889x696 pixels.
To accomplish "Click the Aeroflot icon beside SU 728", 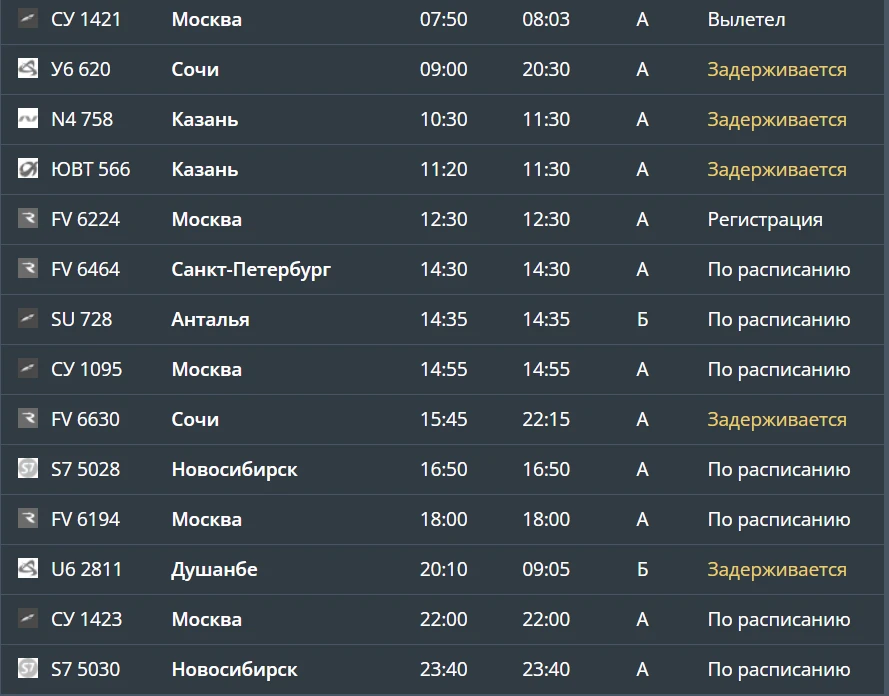I will [28, 319].
